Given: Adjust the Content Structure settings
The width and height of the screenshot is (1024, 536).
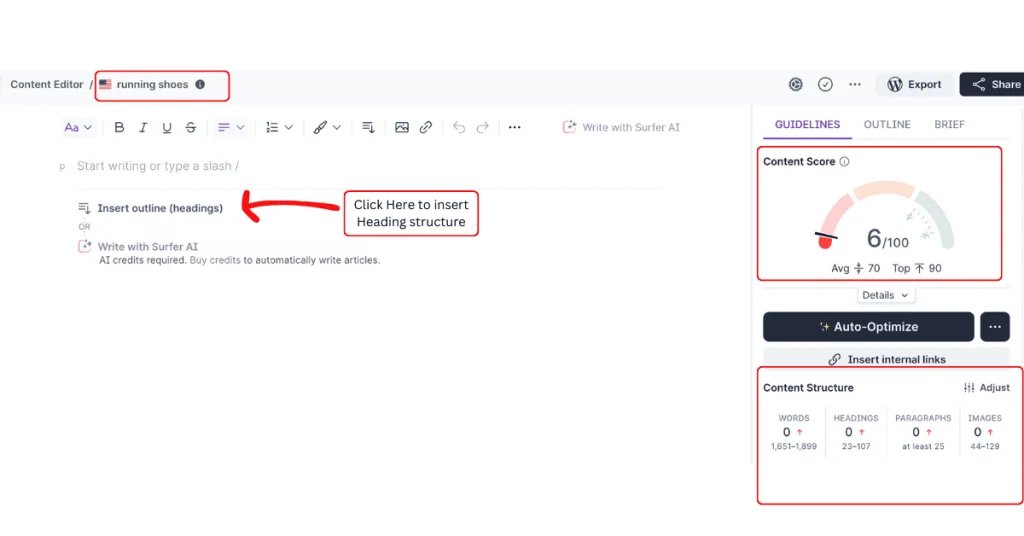Looking at the screenshot, I should pyautogui.click(x=987, y=388).
